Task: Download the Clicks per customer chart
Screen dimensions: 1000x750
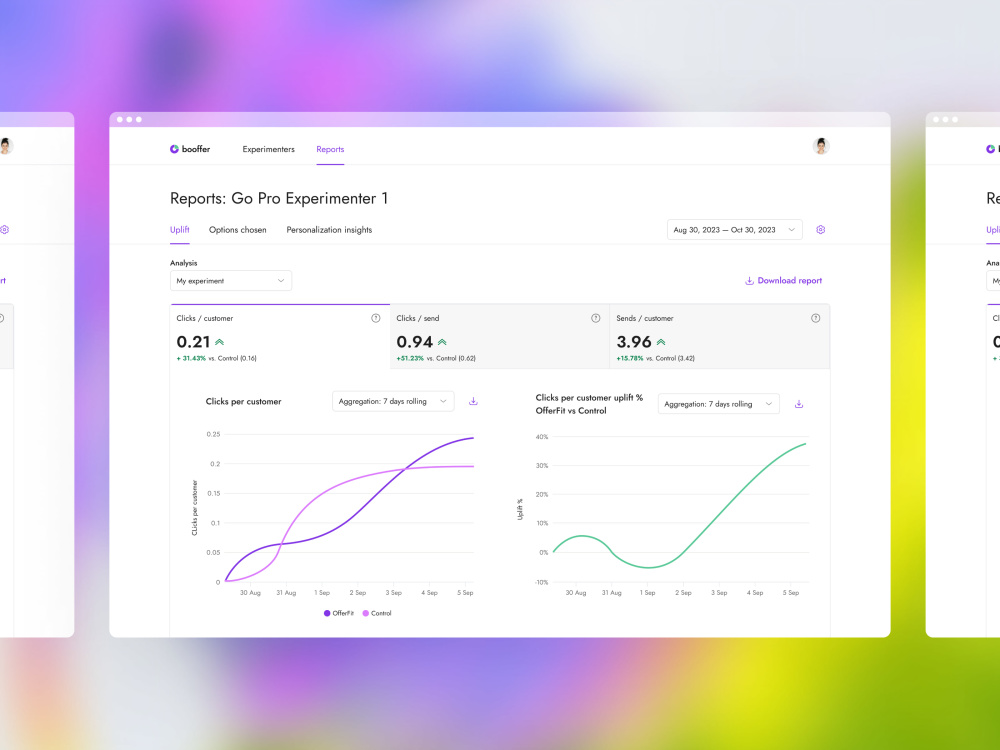Action: pyautogui.click(x=473, y=401)
